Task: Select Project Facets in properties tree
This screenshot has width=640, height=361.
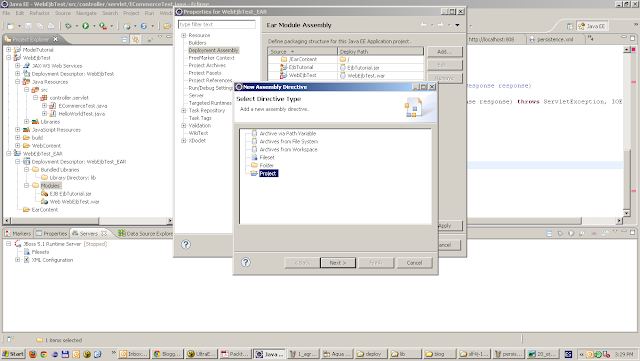Action: click(205, 73)
